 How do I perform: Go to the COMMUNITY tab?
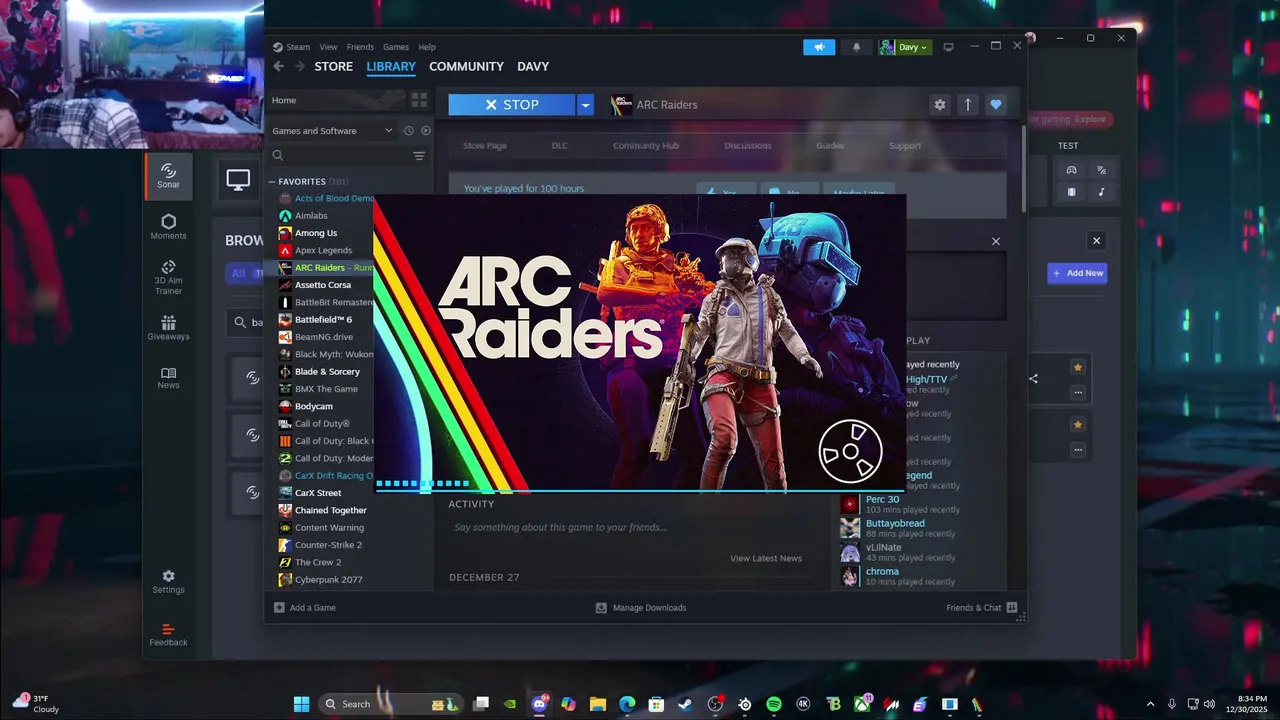pos(466,66)
